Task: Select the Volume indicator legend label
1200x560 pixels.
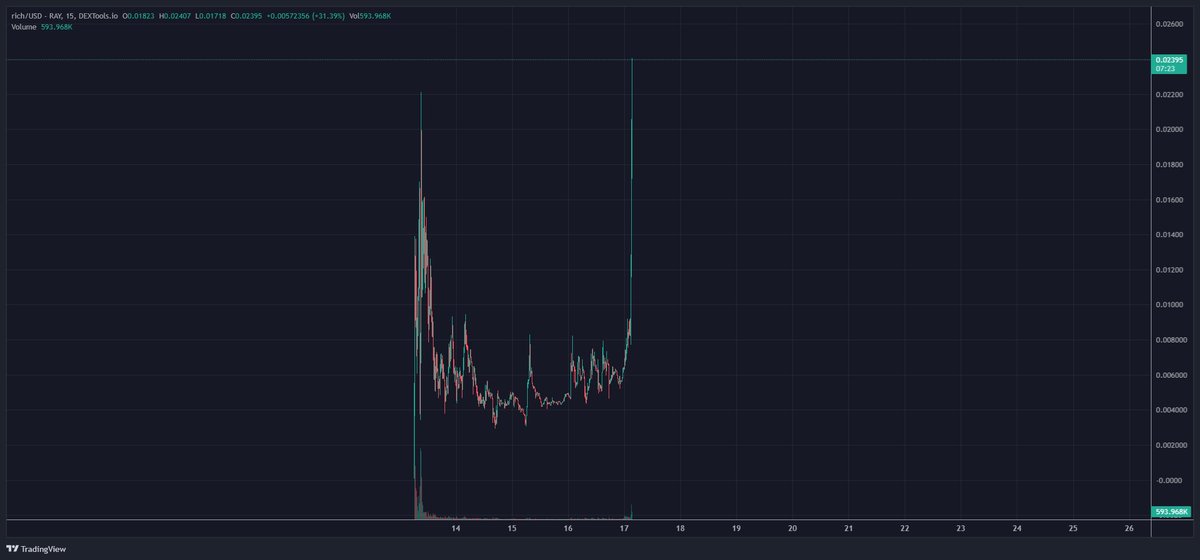Action: coord(23,27)
